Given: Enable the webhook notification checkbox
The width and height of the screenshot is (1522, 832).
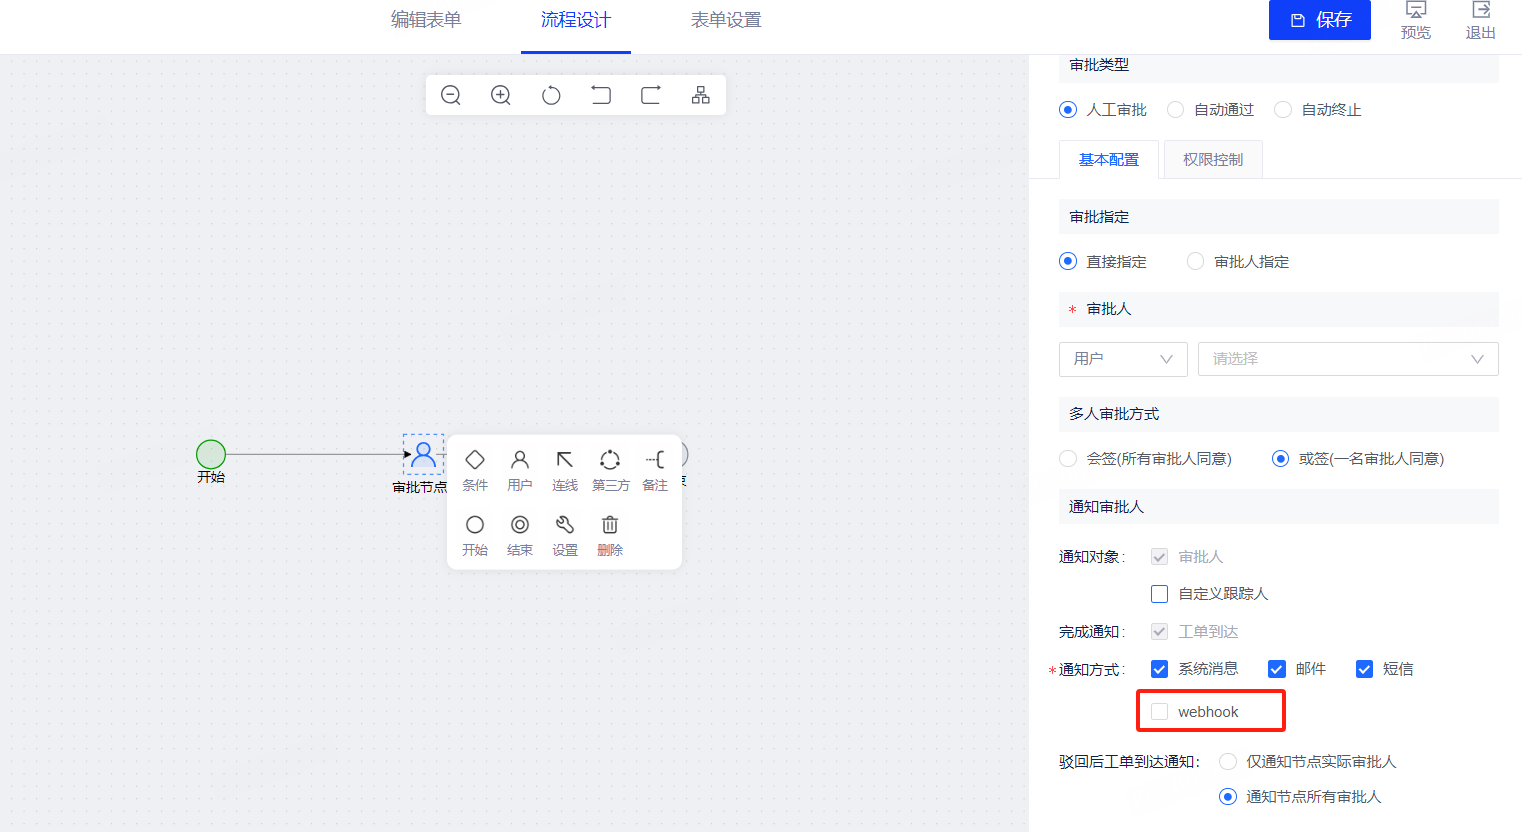Looking at the screenshot, I should click(x=1160, y=712).
